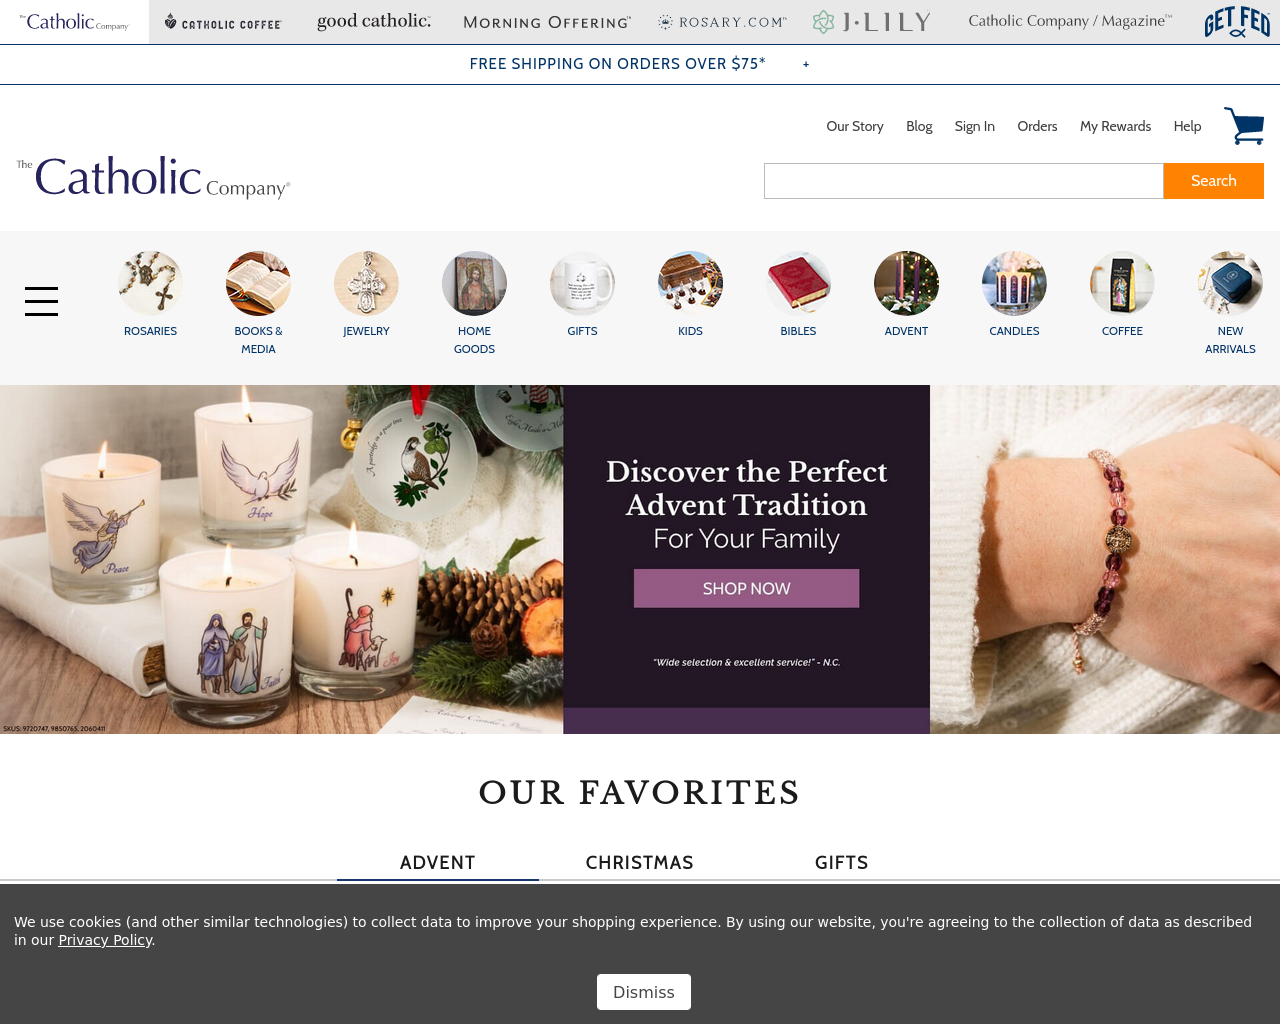Switch to the Christmas favorites tab
The height and width of the screenshot is (1024, 1280).
(x=640, y=862)
